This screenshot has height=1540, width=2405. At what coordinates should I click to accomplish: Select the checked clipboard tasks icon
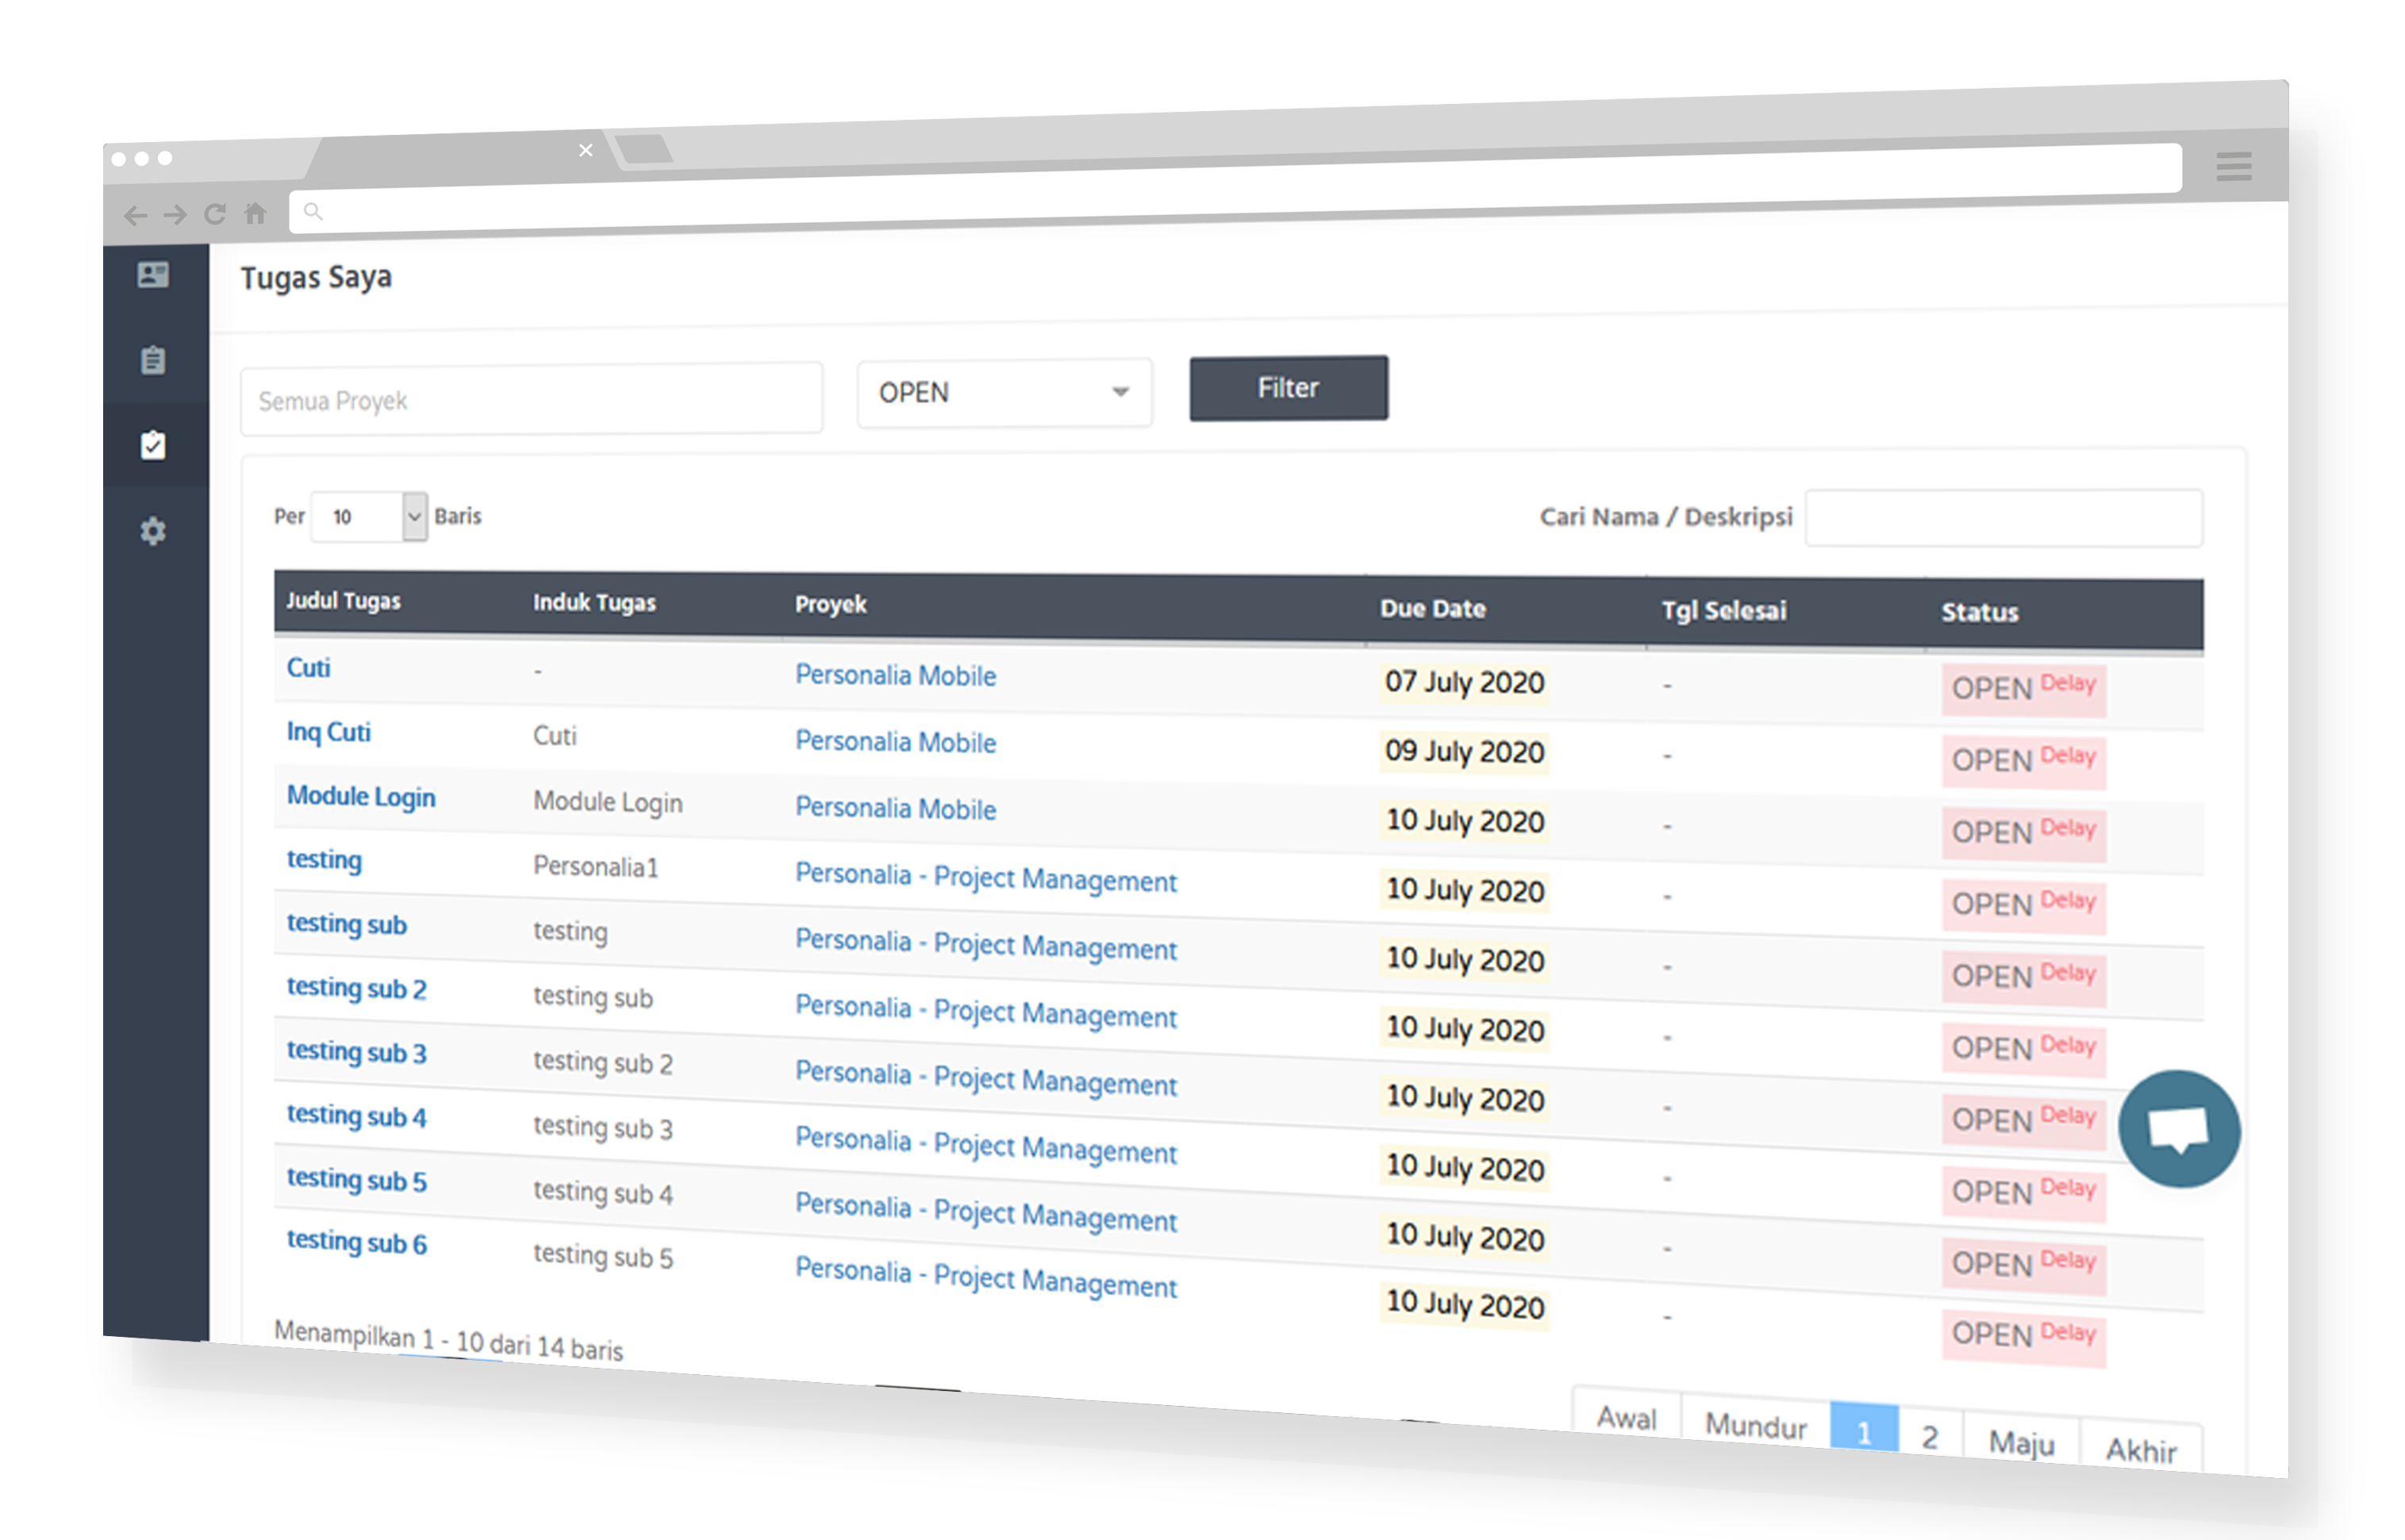tap(153, 445)
